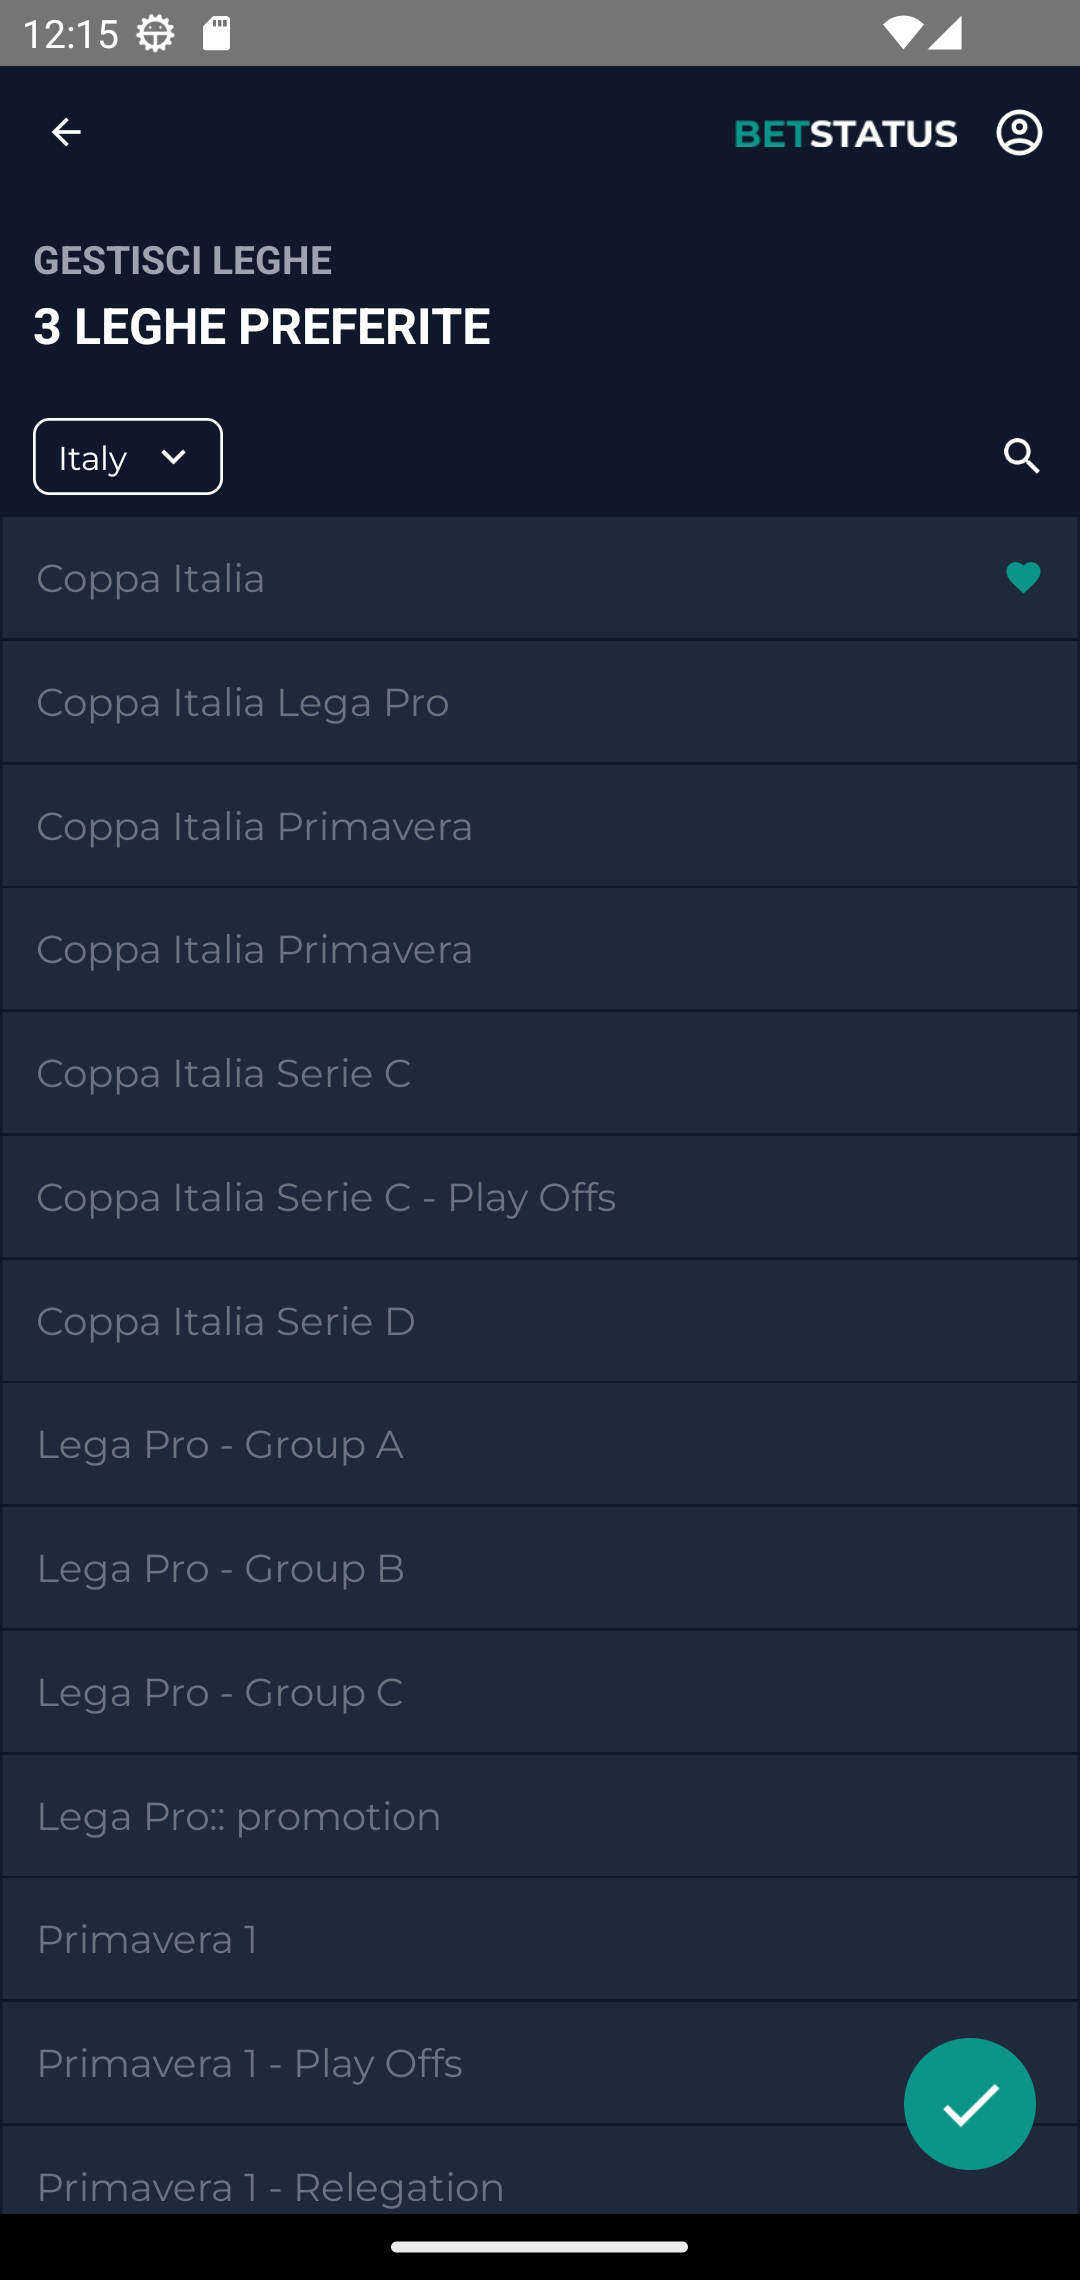Viewport: 1080px width, 2280px height.
Task: Tap the back arrow icon
Action: pyautogui.click(x=66, y=132)
